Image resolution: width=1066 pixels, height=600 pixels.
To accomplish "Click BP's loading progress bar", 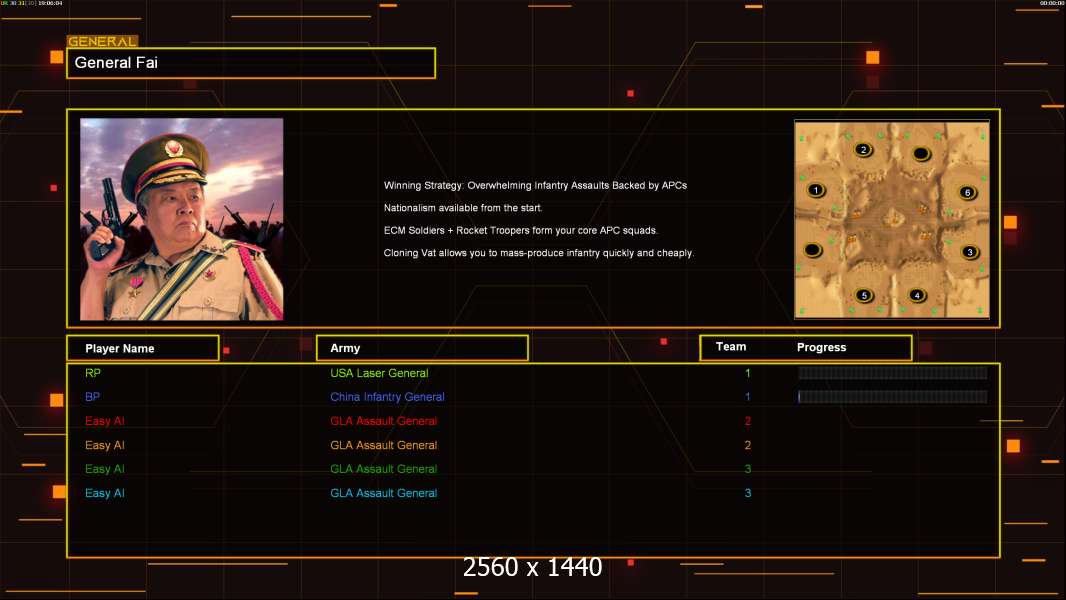I will 893,397.
